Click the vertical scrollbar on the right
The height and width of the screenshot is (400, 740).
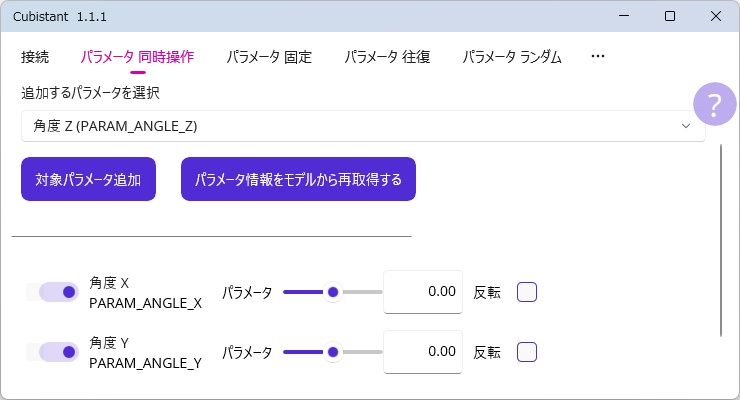(721, 240)
